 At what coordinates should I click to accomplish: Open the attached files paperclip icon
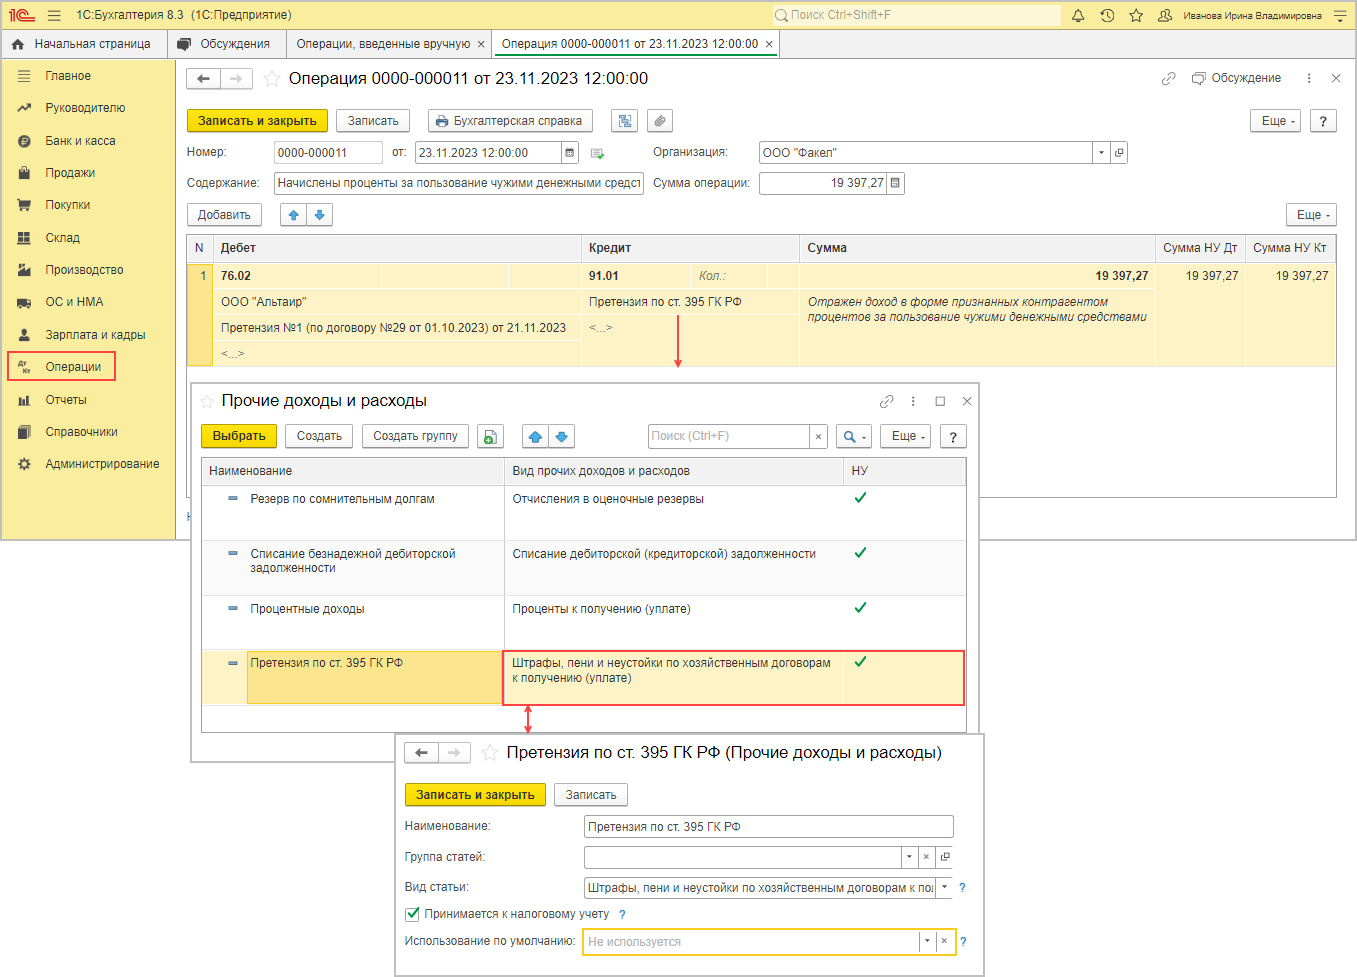point(660,121)
